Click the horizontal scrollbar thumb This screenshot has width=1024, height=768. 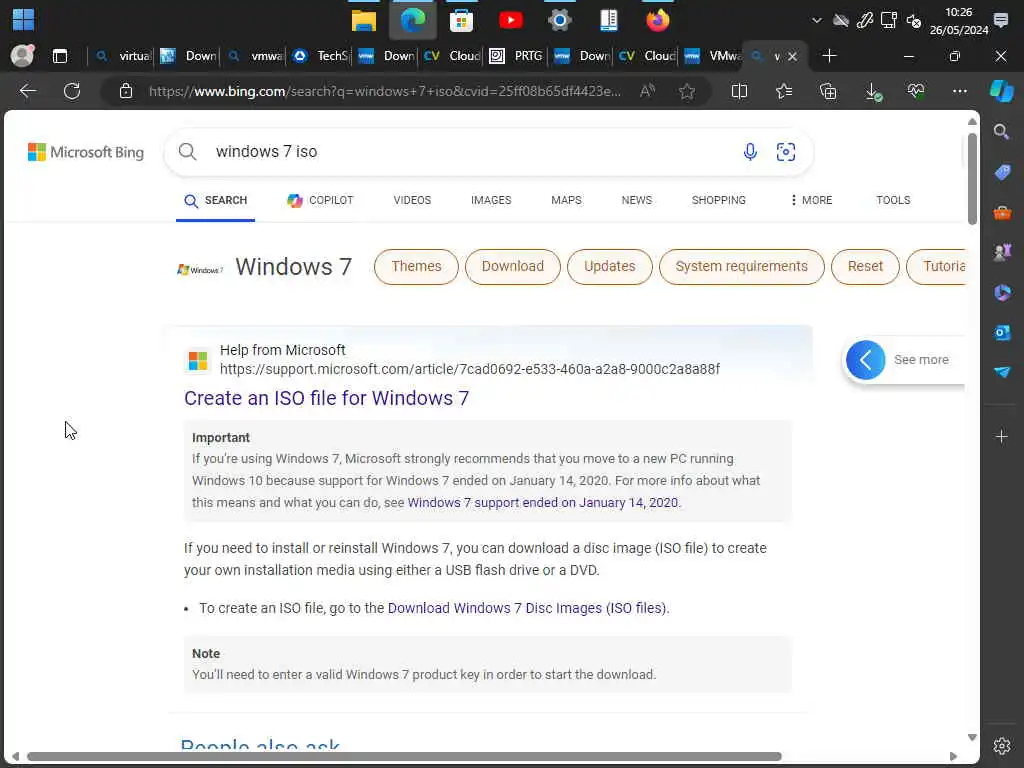click(x=404, y=756)
